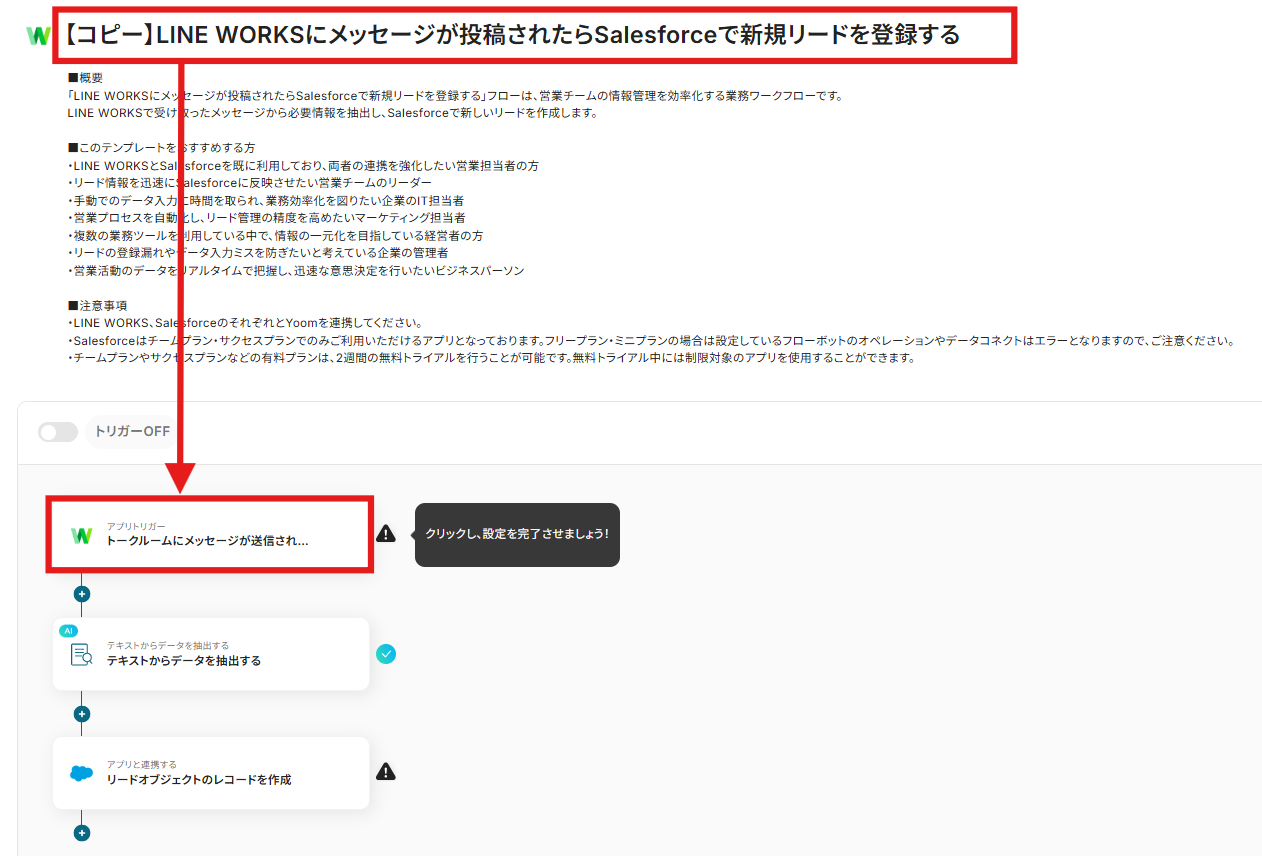Click the アプリトリガー label in the first card
1262x856 pixels.
click(x=137, y=526)
